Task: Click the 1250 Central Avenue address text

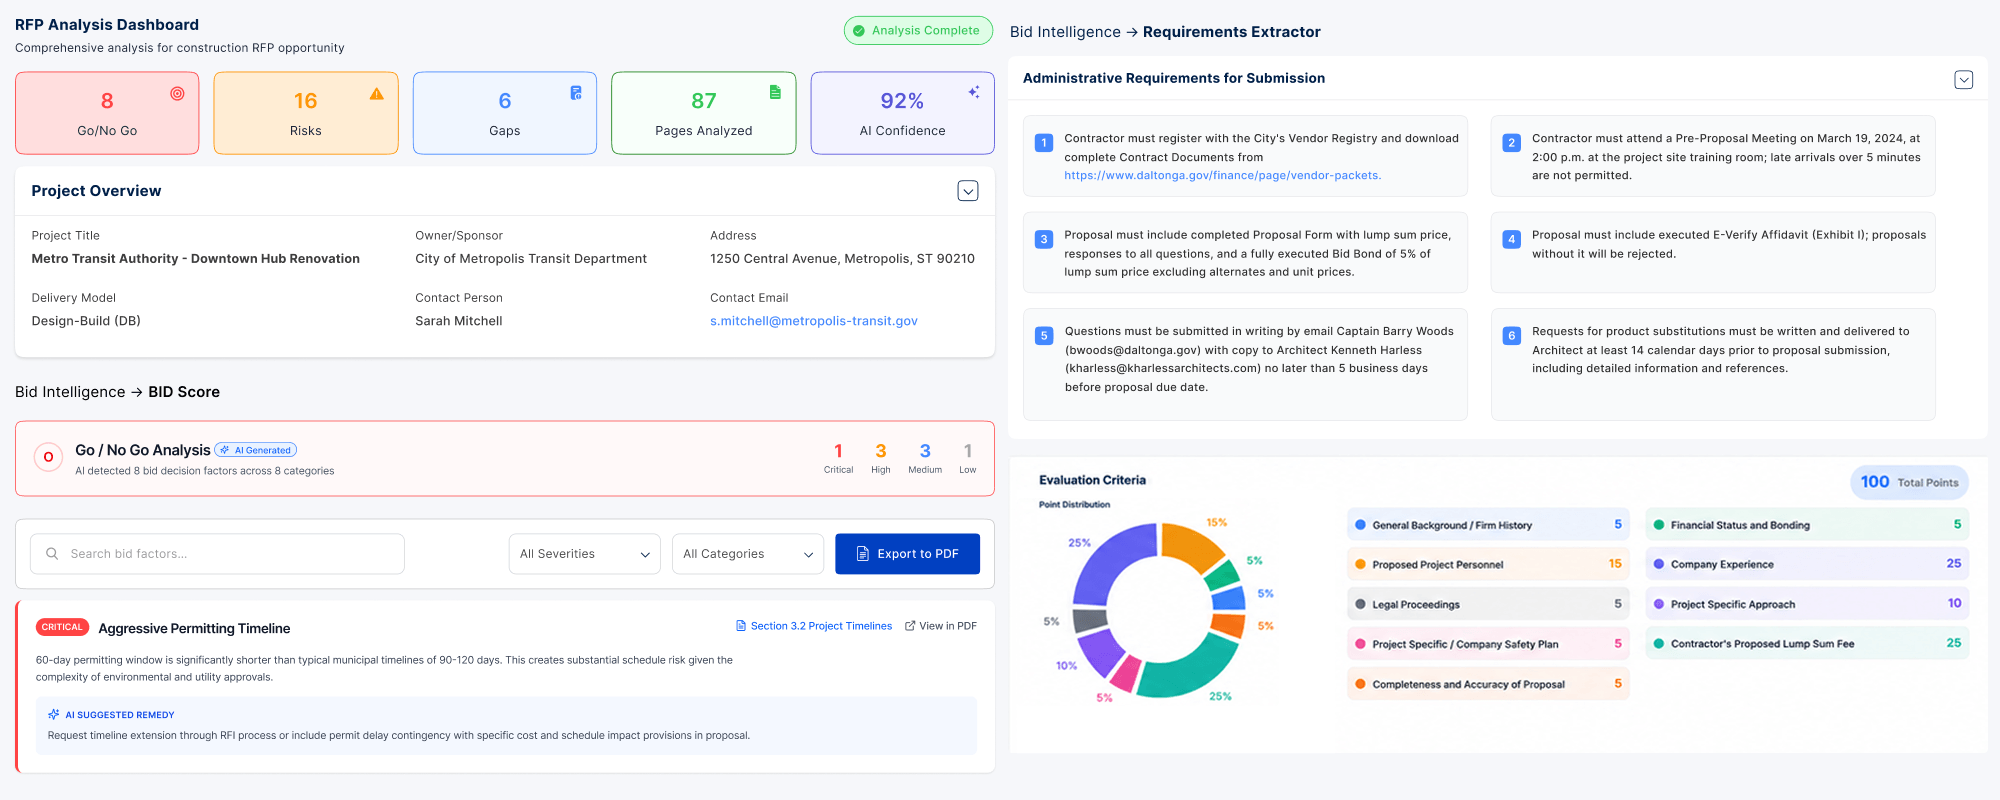Action: pos(842,259)
